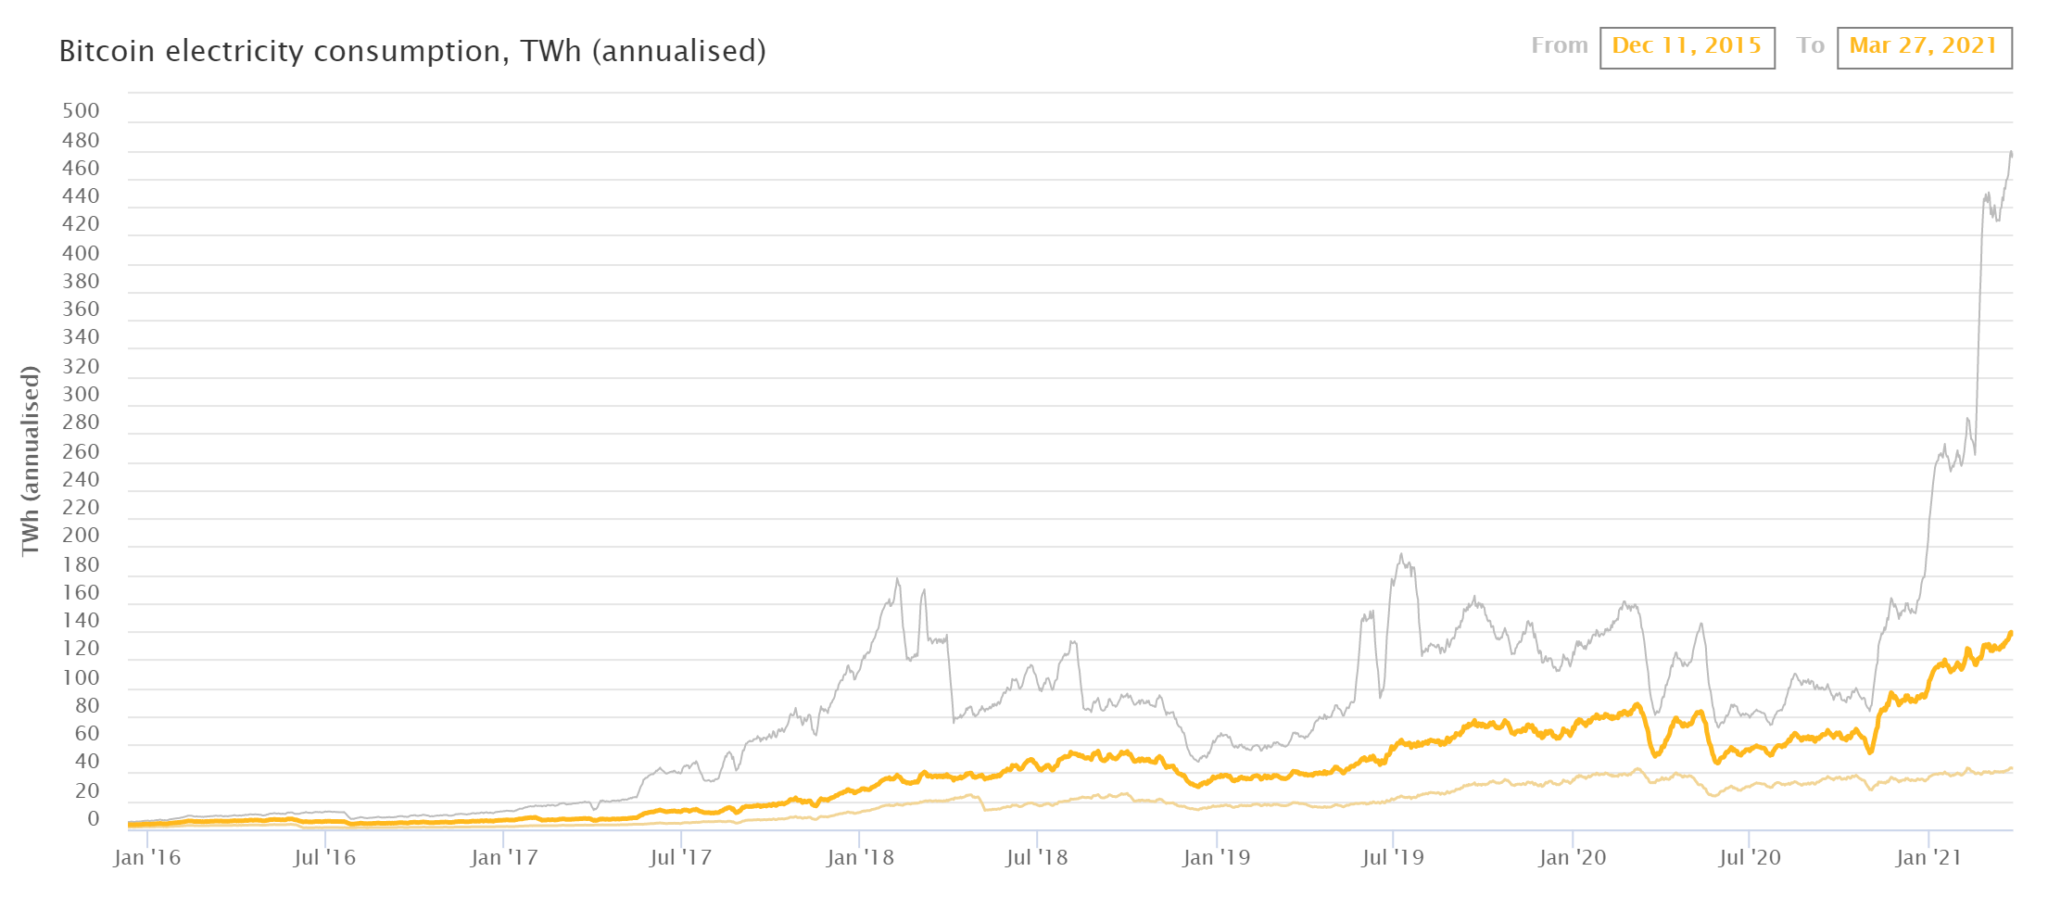This screenshot has width=2048, height=897.
Task: Open the From date field Dec 11, 2015
Action: [x=1687, y=47]
